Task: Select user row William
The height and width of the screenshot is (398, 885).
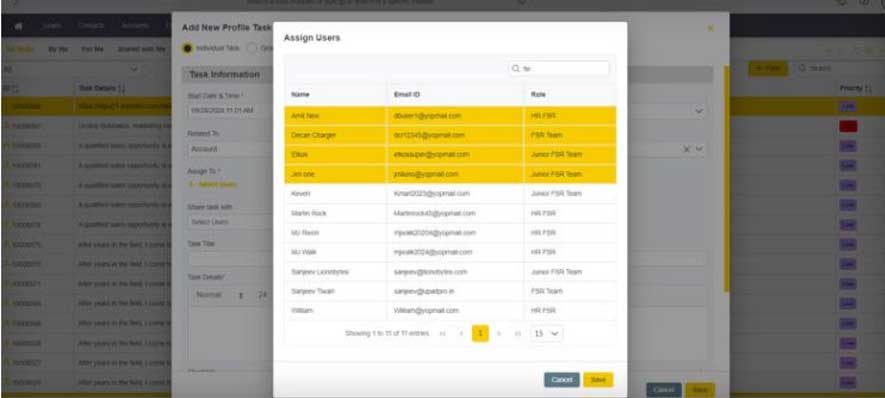Action: tap(450, 310)
